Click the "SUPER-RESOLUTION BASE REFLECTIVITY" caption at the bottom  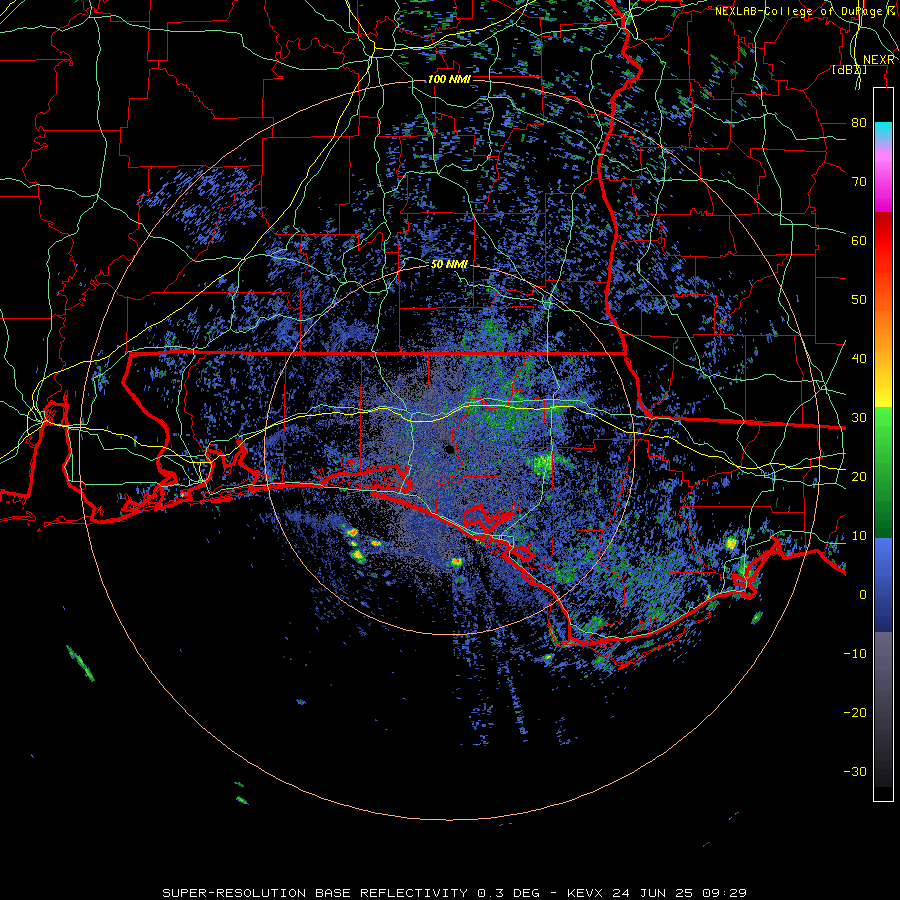(x=315, y=893)
